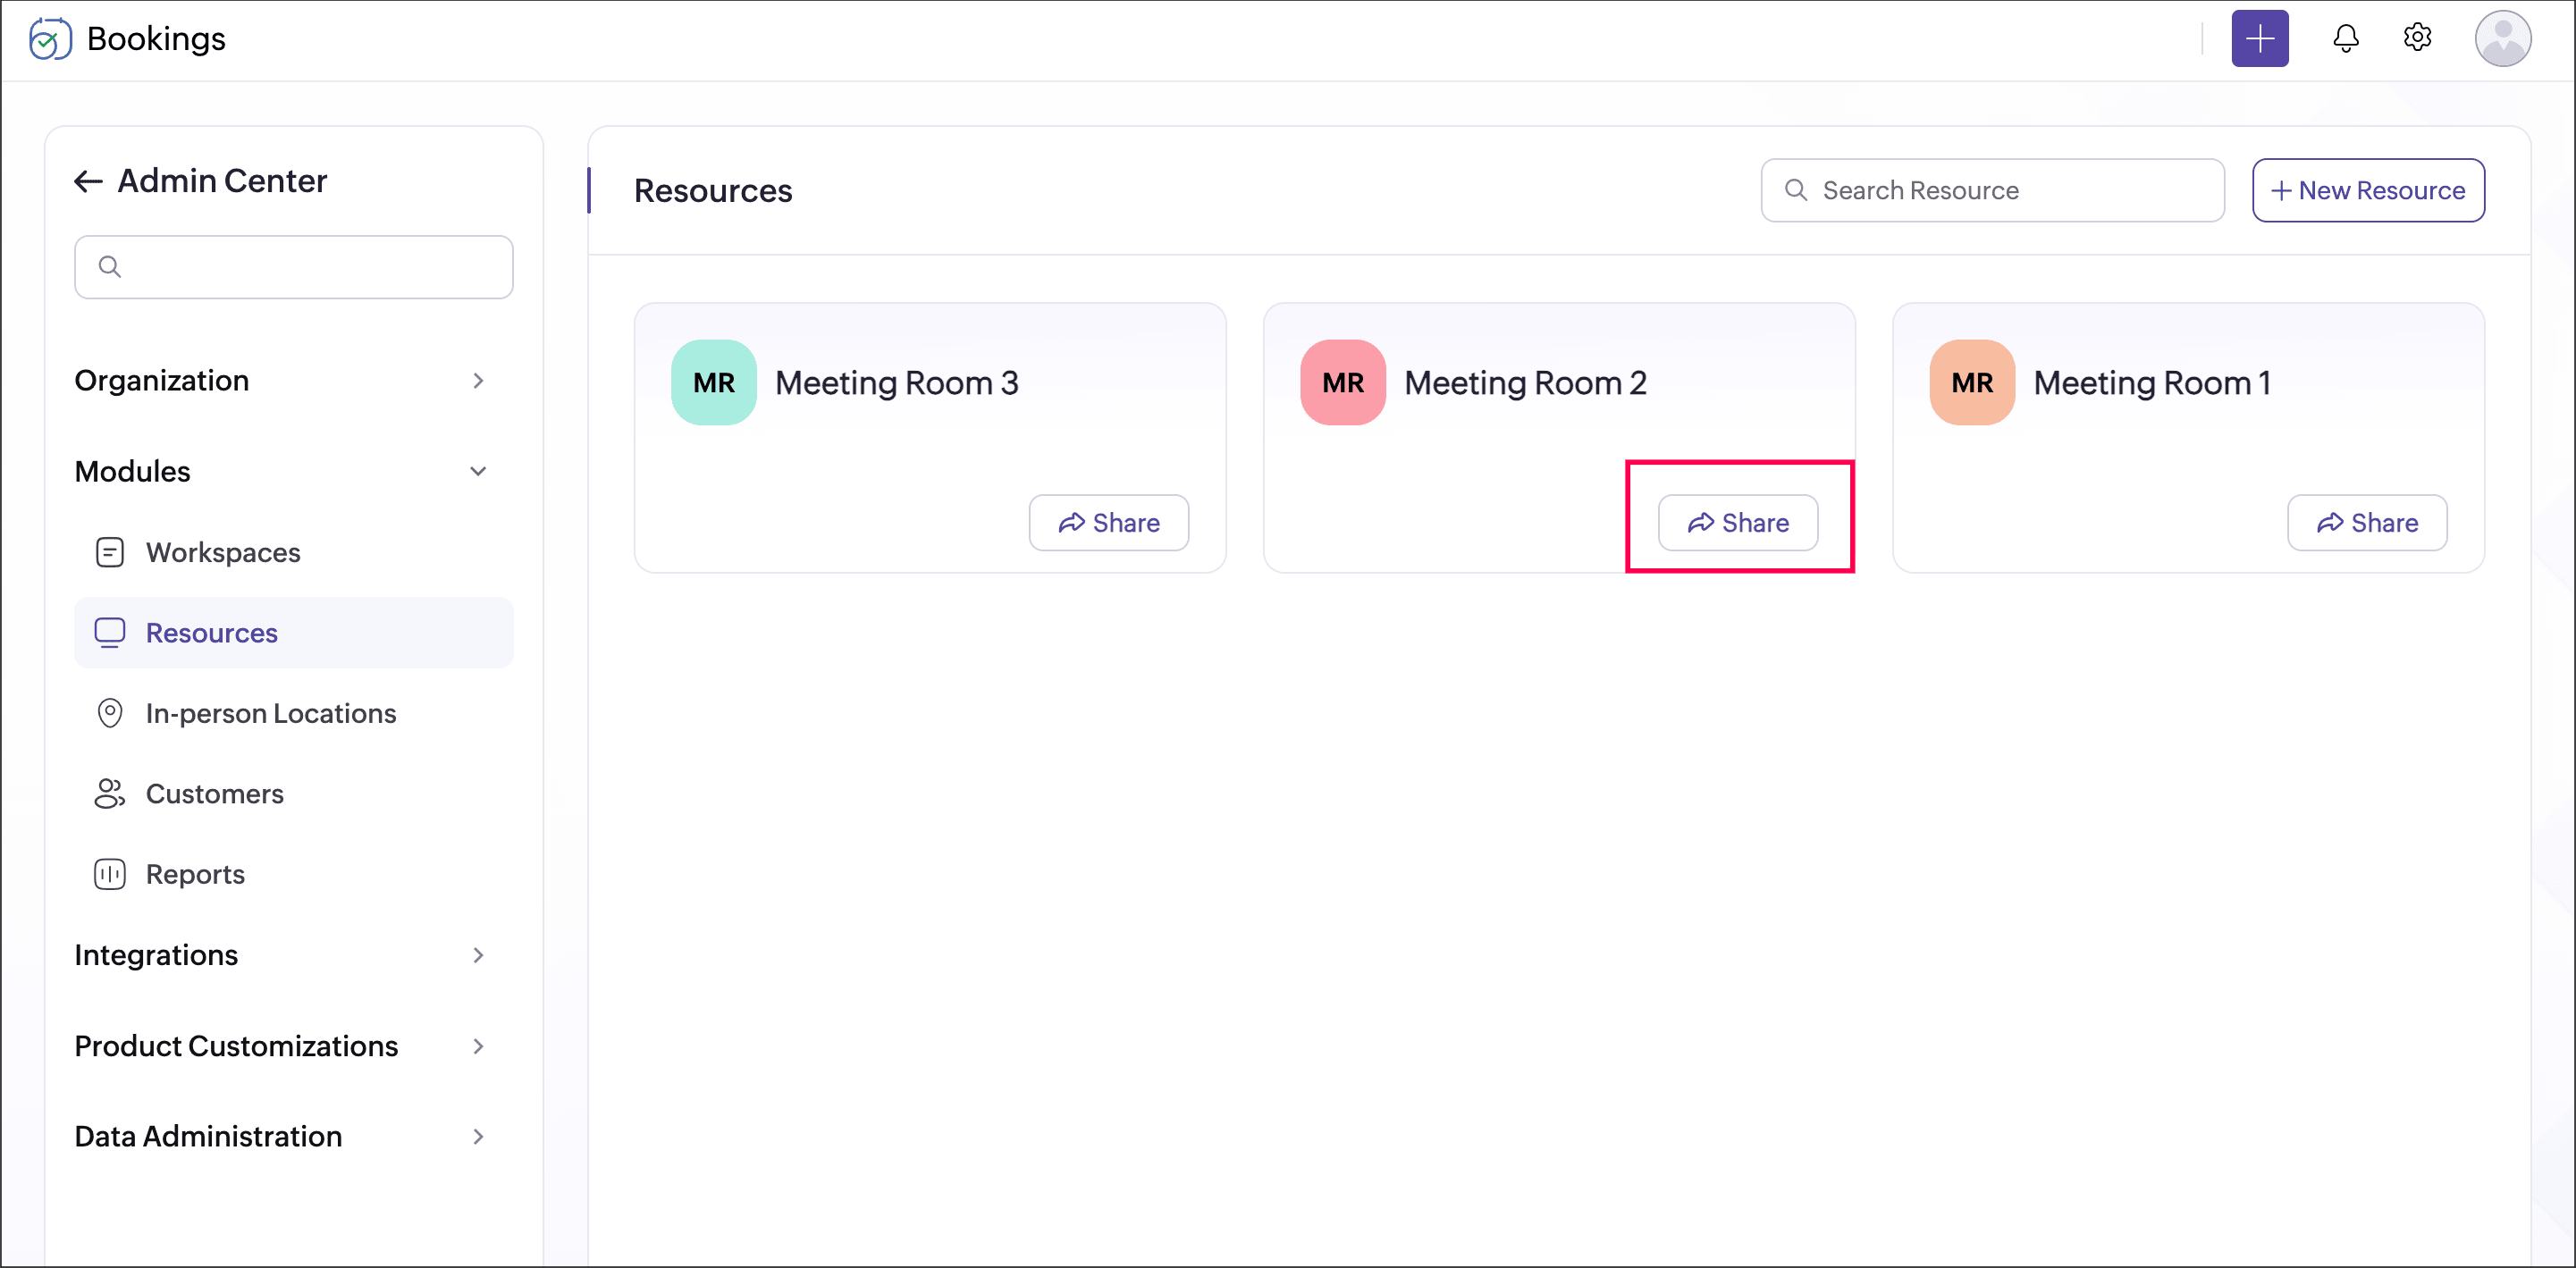Open the Meeting Room 3 title
This screenshot has height=1268, width=2576.
pyautogui.click(x=896, y=383)
